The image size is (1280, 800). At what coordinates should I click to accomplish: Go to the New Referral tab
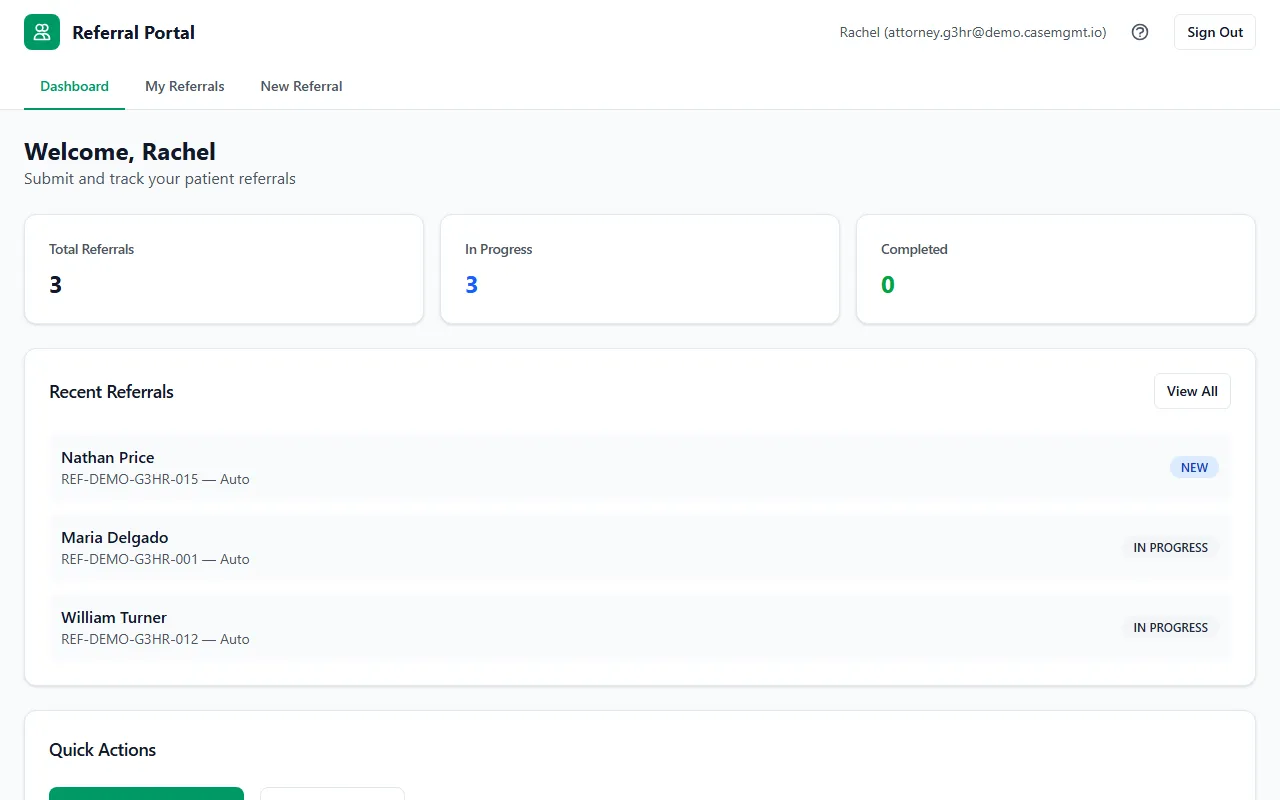tap(301, 86)
